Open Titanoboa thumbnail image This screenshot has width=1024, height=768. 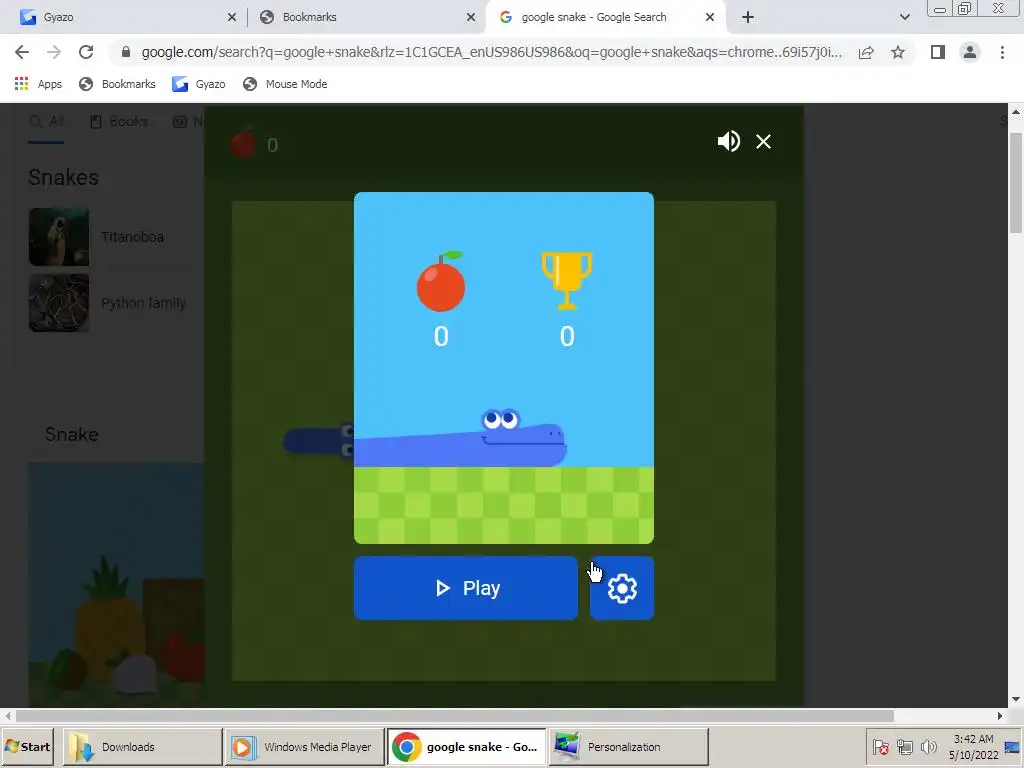click(59, 236)
